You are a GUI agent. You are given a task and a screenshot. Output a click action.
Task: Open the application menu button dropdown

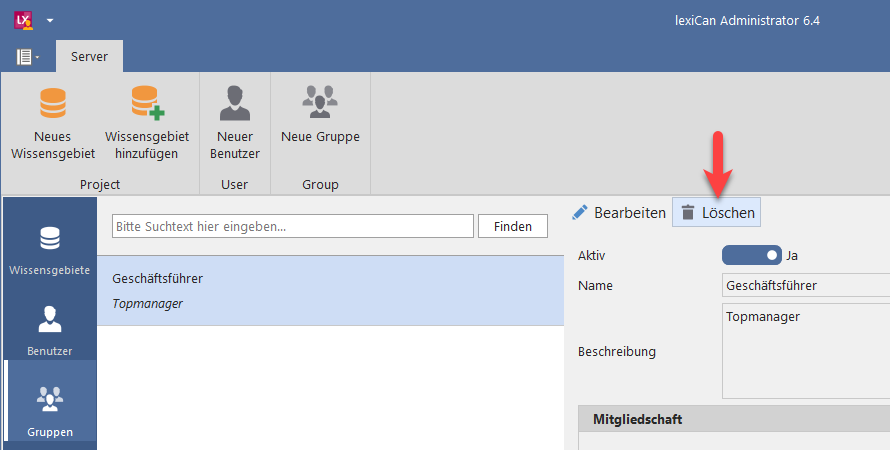(x=28, y=56)
